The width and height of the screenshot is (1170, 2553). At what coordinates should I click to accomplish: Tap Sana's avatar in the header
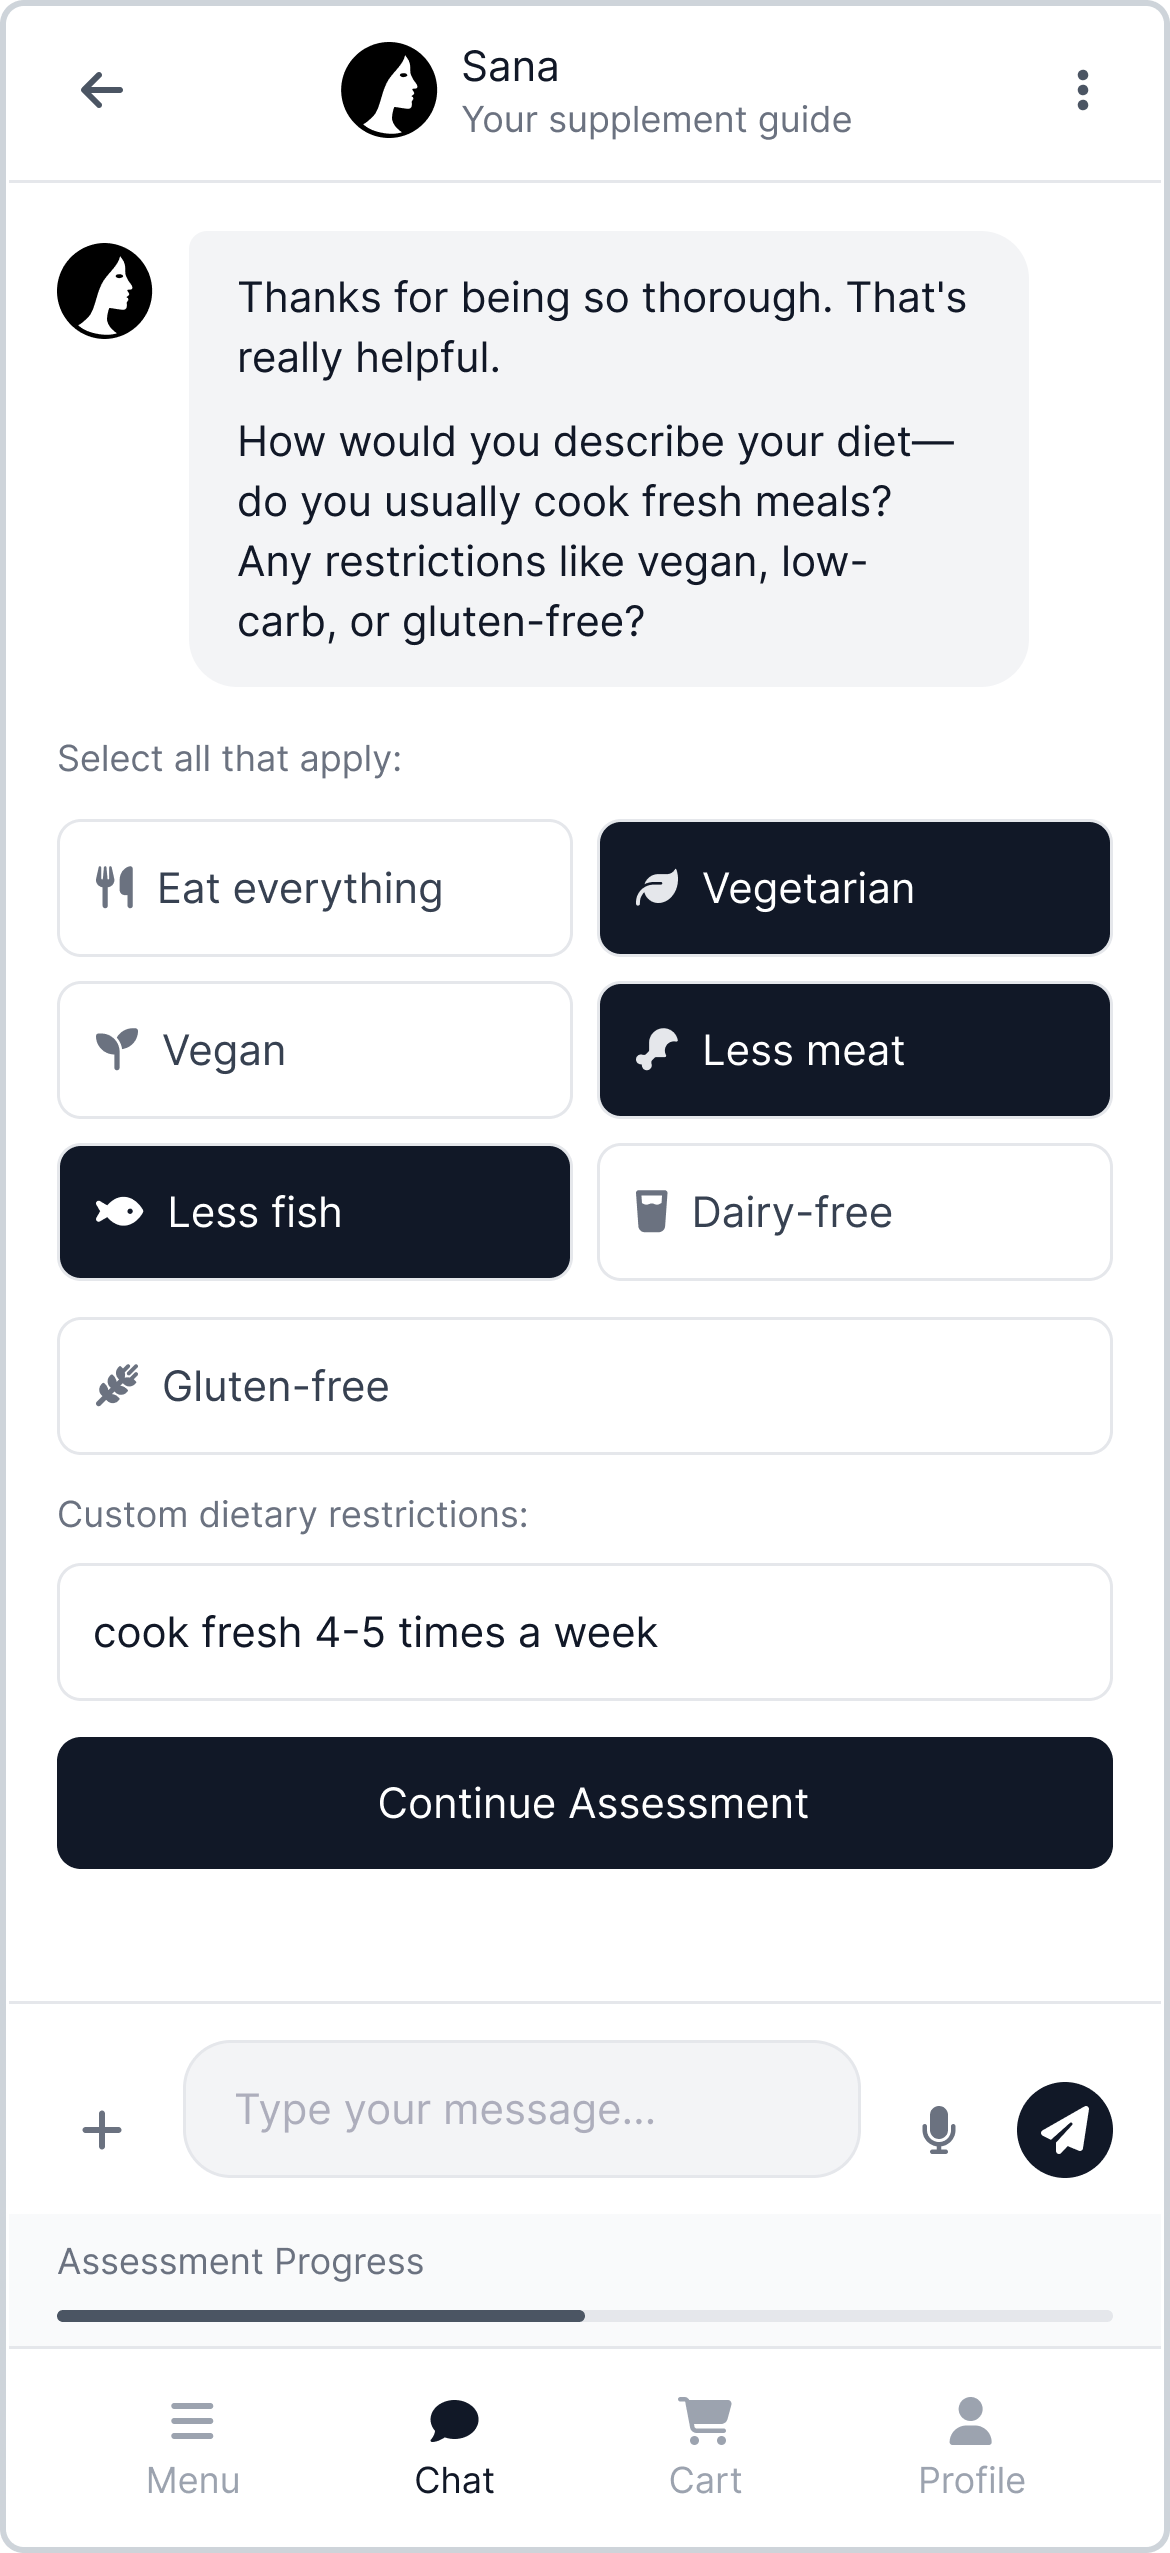(x=389, y=90)
